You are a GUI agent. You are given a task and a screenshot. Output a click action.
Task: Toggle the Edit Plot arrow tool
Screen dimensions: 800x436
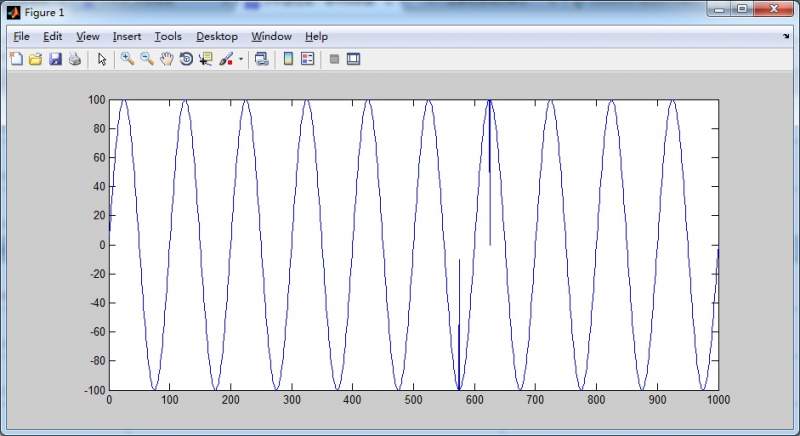pyautogui.click(x=101, y=59)
